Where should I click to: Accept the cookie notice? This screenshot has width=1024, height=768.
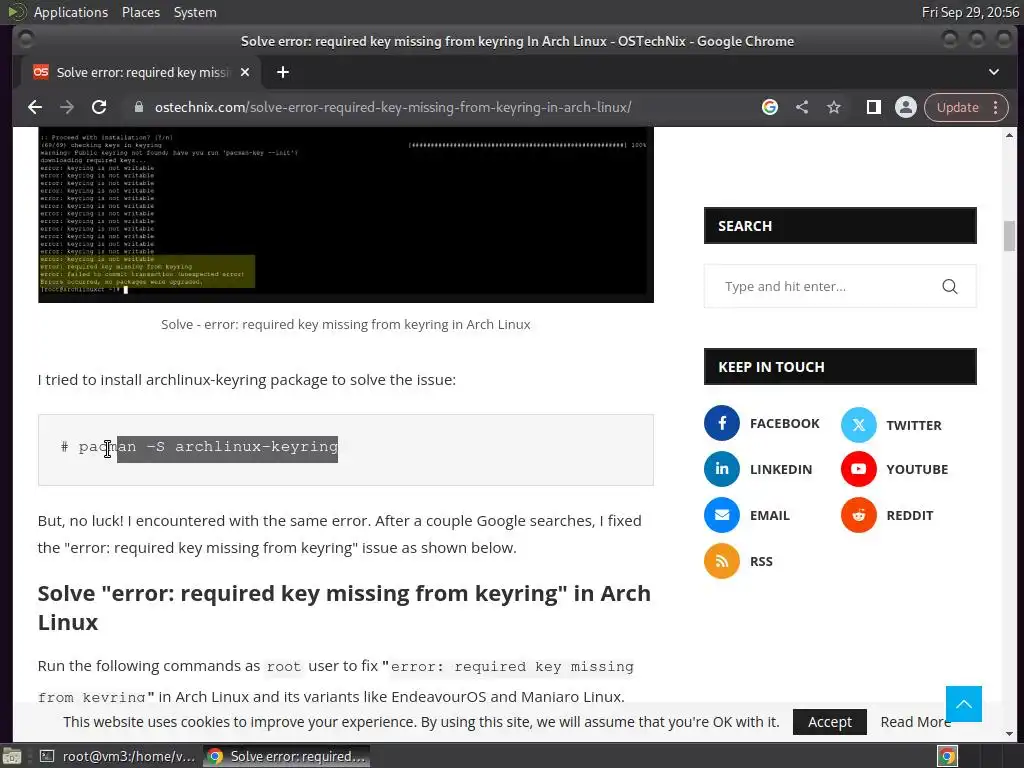click(829, 722)
